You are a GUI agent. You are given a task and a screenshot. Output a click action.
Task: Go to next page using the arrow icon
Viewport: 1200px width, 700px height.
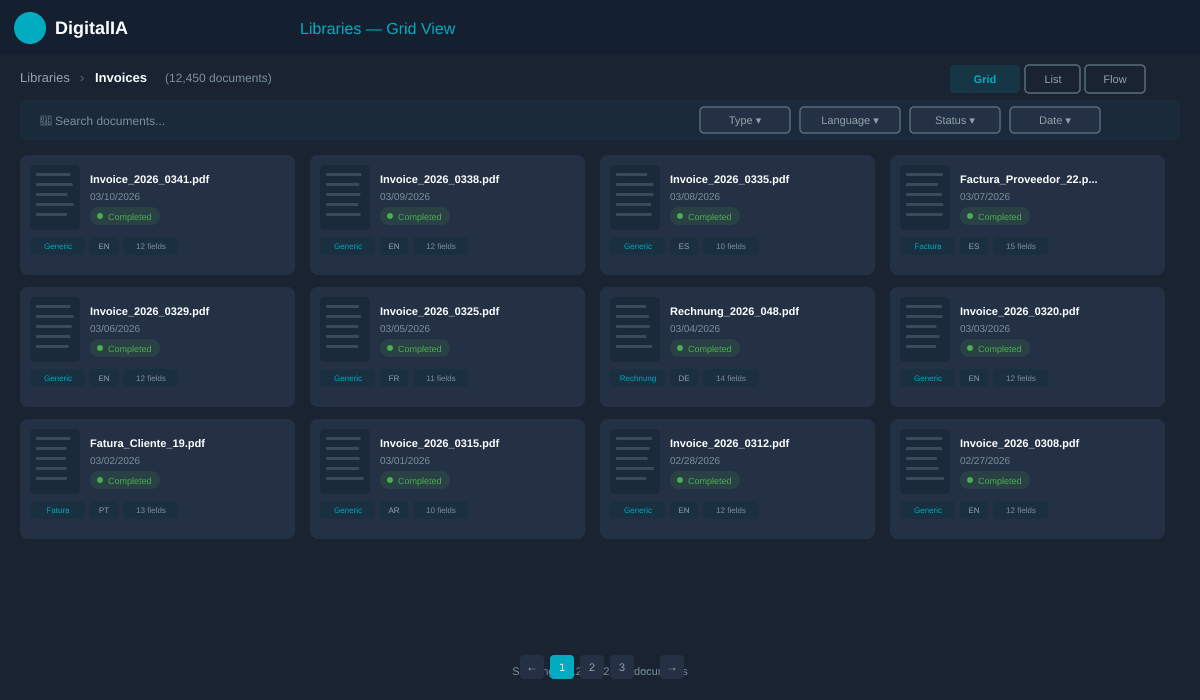pos(672,667)
